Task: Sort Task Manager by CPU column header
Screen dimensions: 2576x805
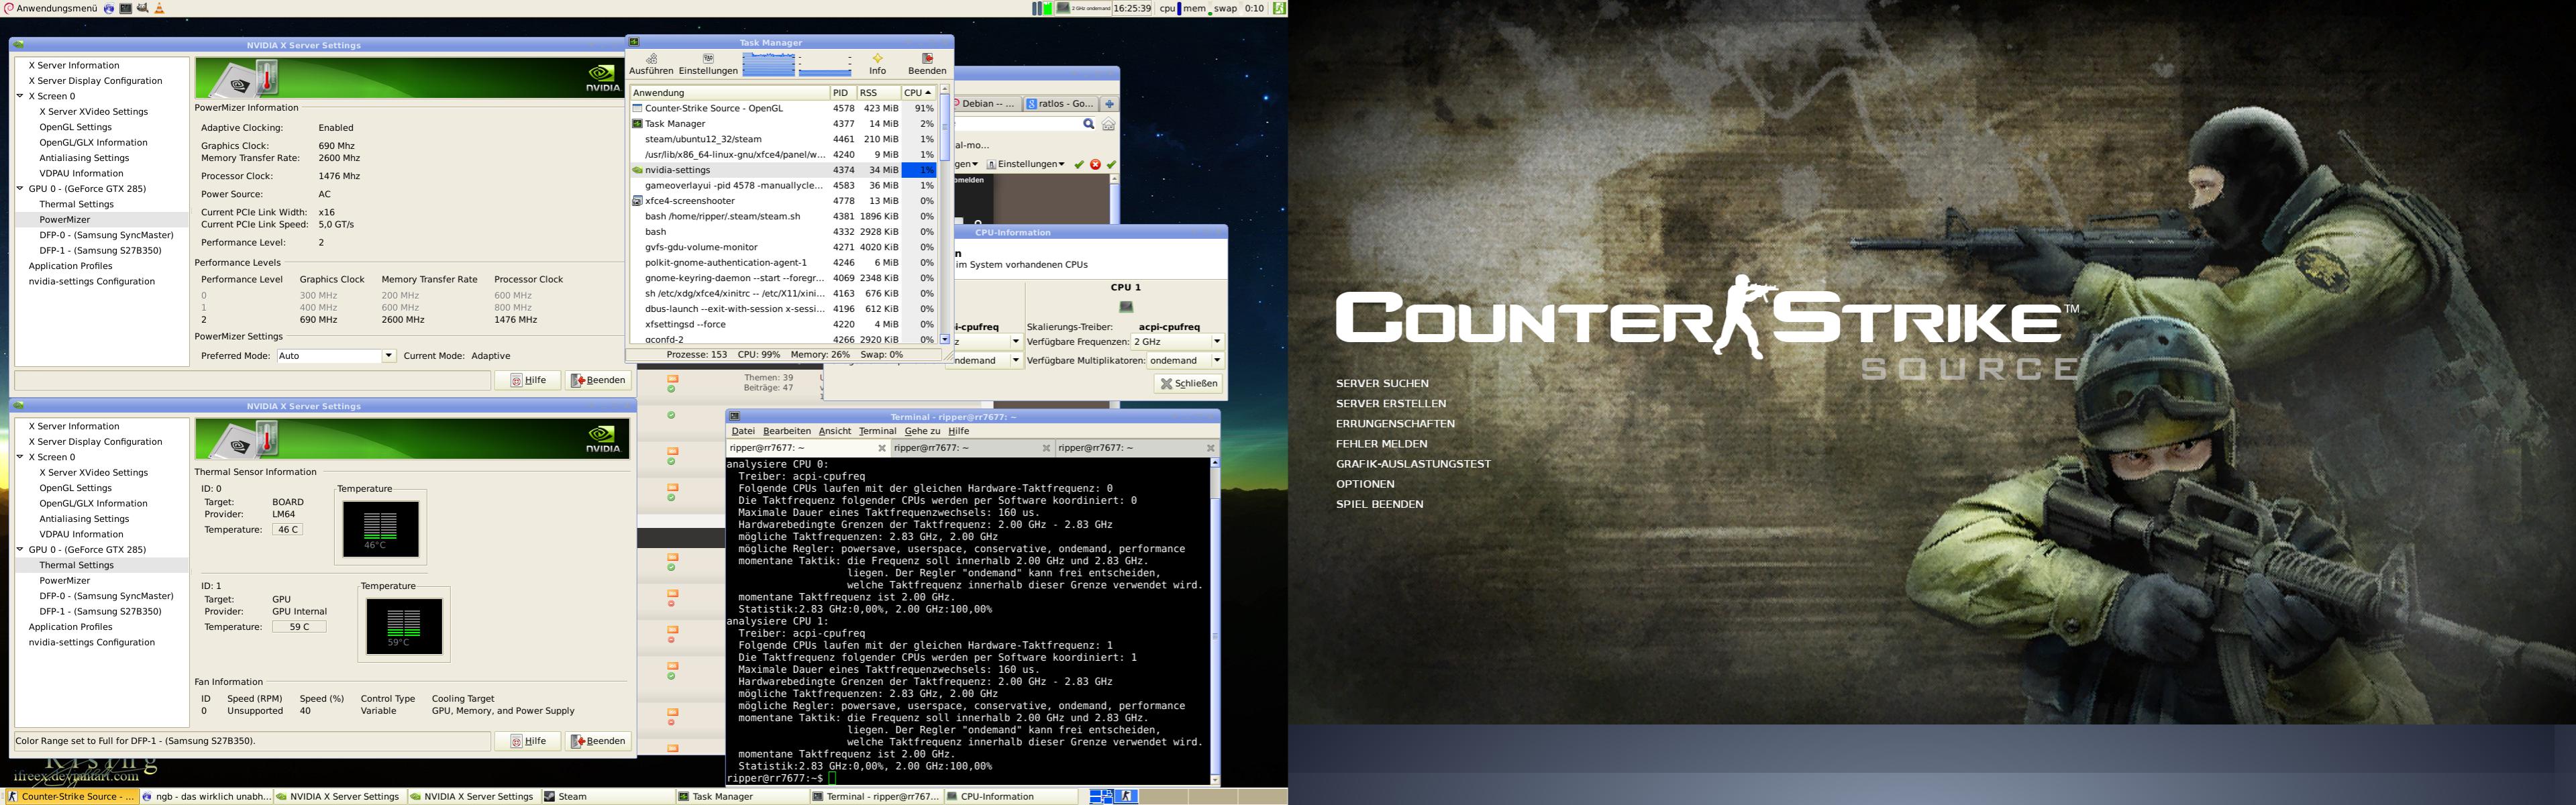Action: [x=918, y=92]
